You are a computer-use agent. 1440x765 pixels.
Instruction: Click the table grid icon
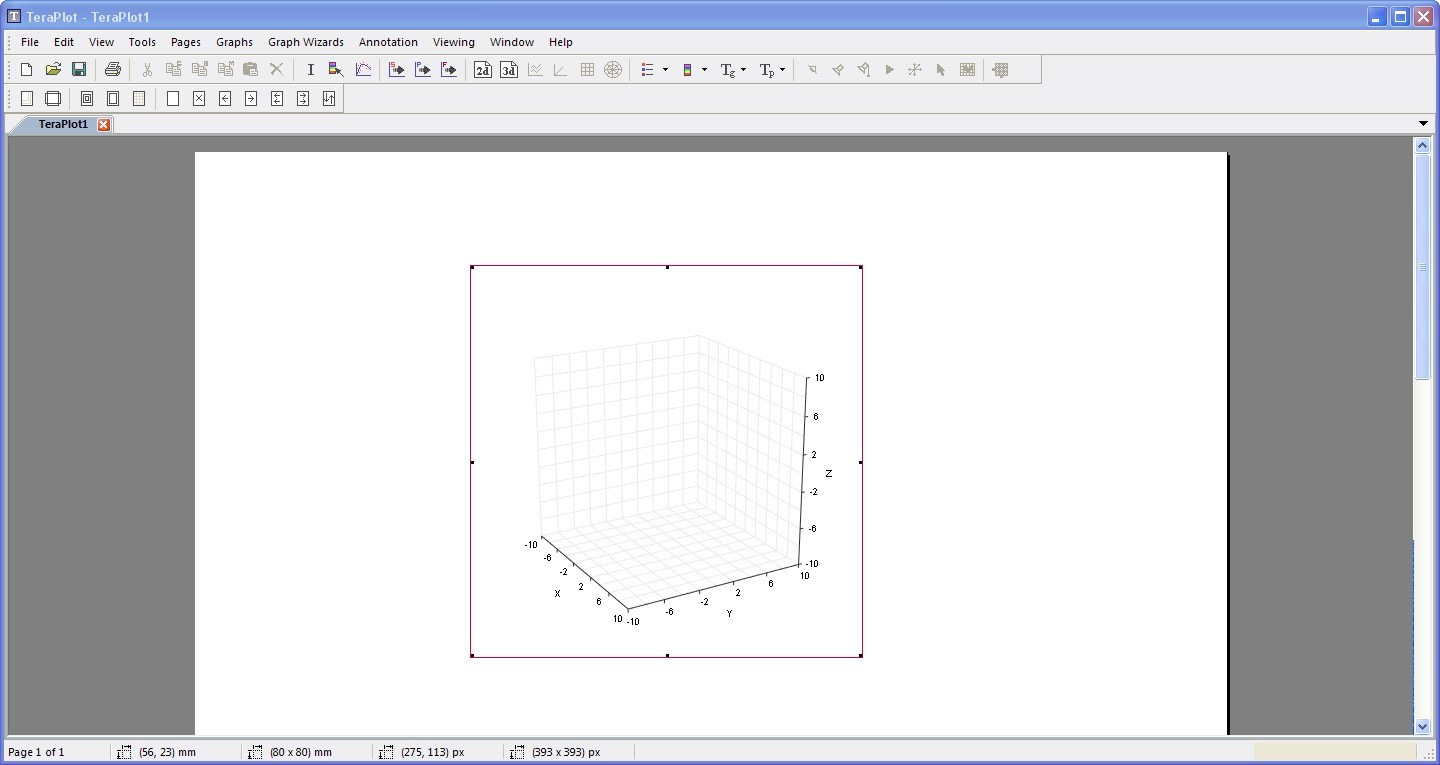click(x=587, y=69)
